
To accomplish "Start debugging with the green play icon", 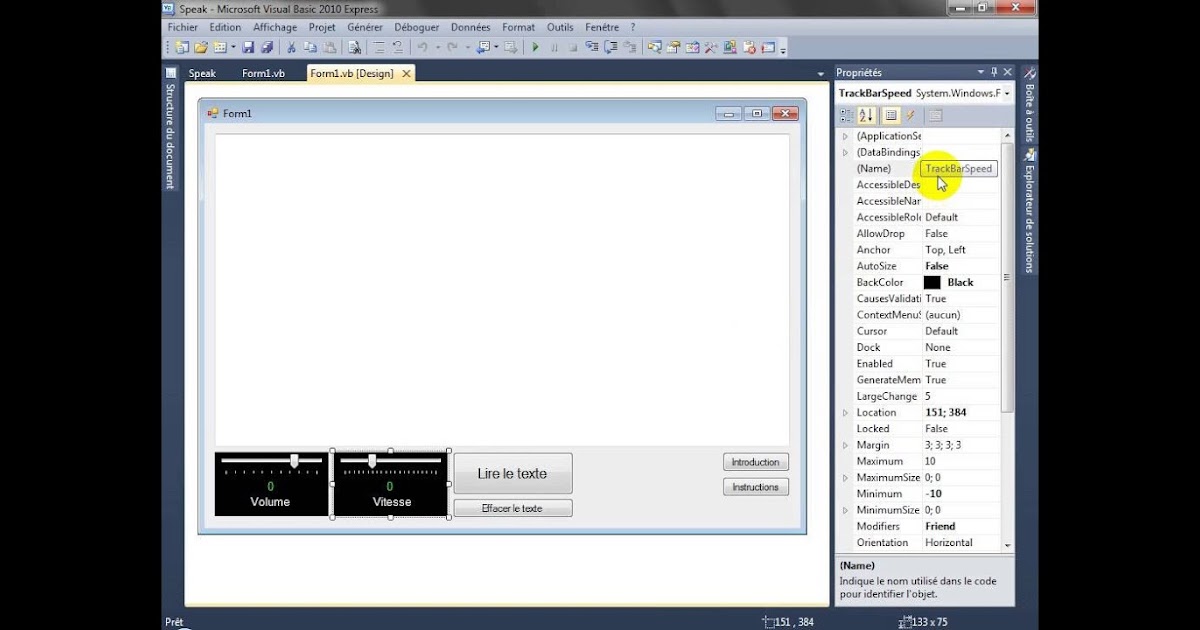I will click(535, 47).
